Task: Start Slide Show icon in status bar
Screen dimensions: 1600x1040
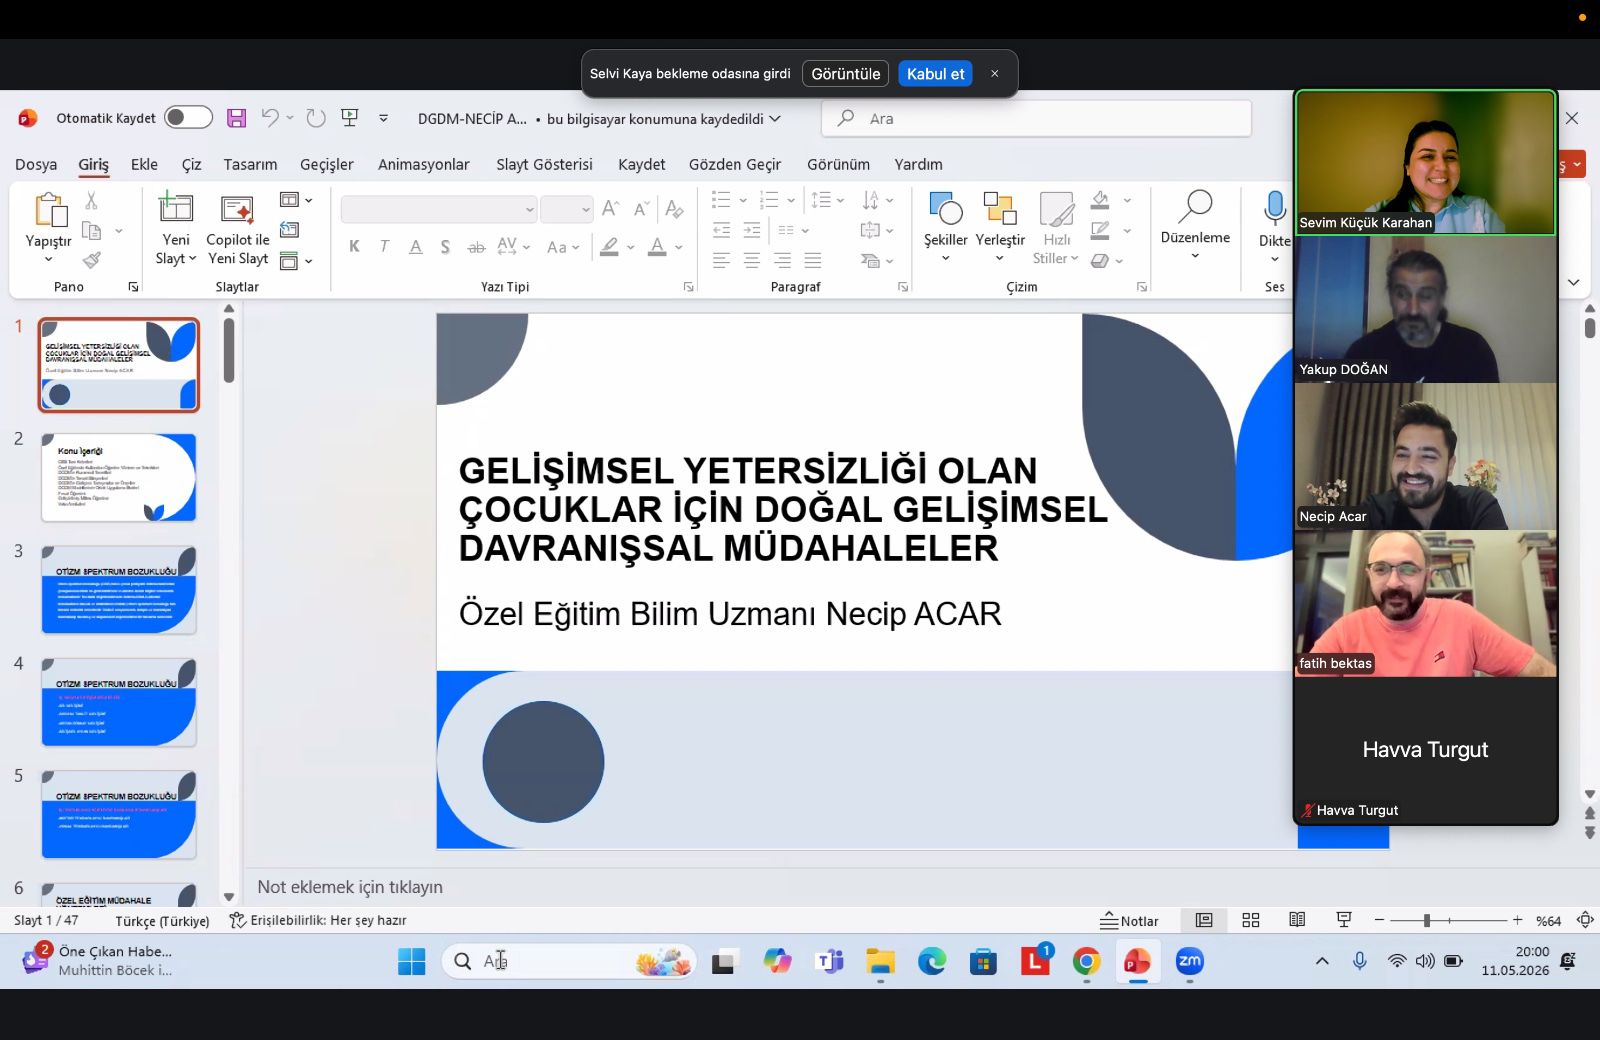Action: point(1344,920)
